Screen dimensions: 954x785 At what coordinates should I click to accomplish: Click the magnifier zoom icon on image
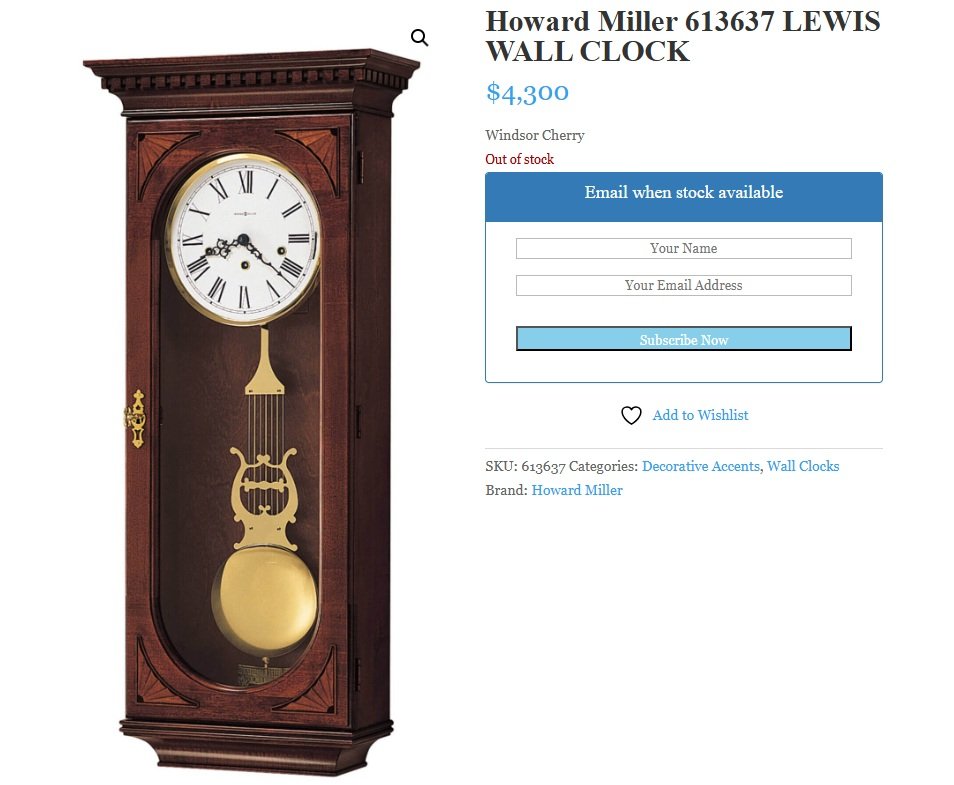(x=419, y=38)
